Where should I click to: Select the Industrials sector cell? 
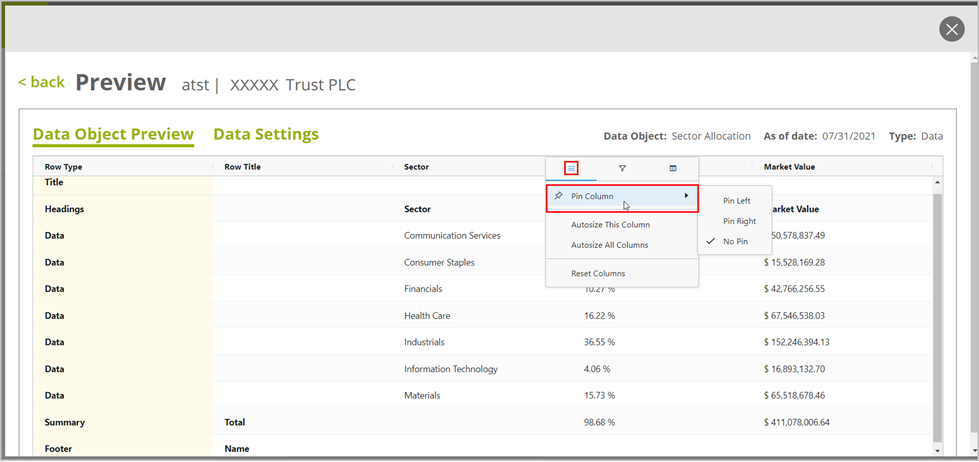424,342
